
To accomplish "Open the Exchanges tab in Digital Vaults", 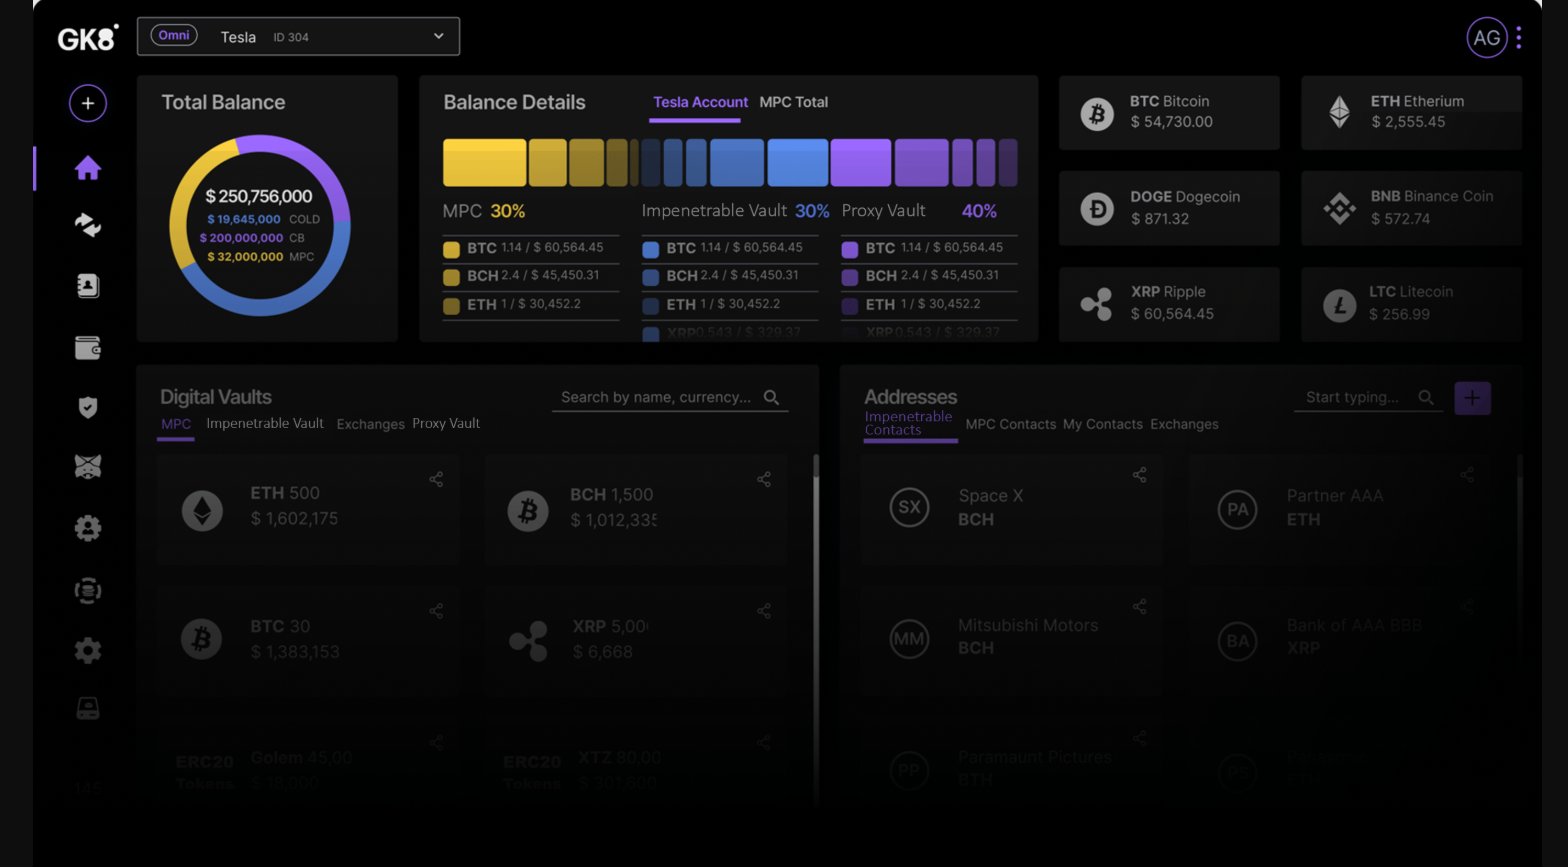I will click(370, 424).
